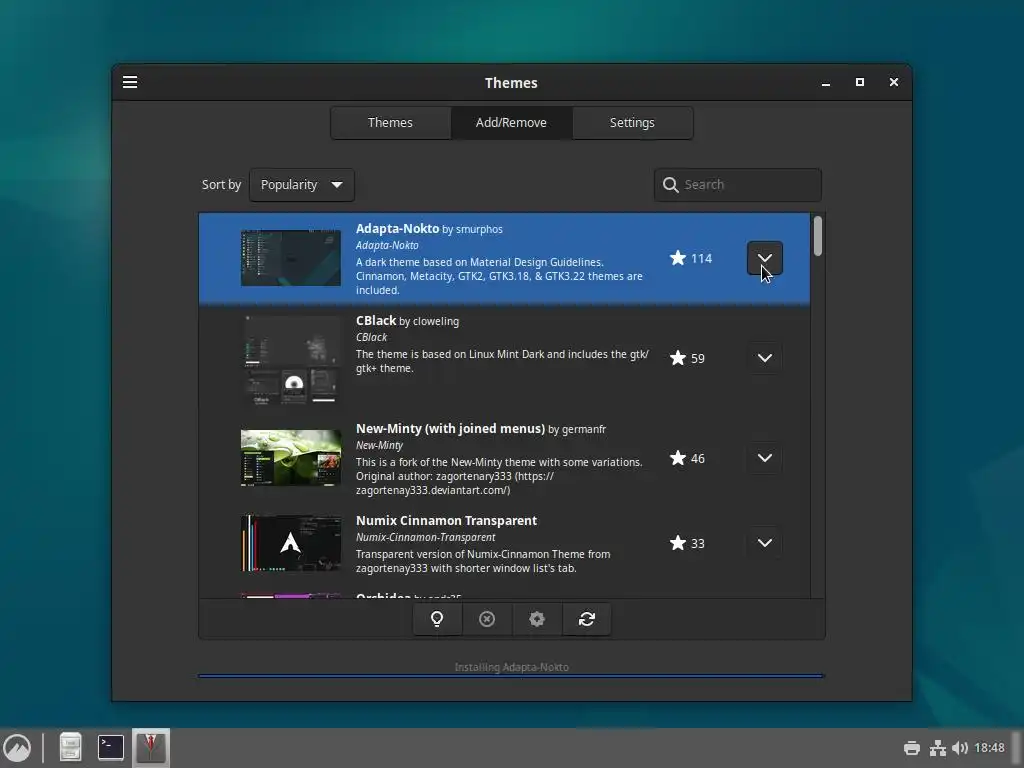Minimize the Themes window
1024x768 pixels.
coord(826,83)
